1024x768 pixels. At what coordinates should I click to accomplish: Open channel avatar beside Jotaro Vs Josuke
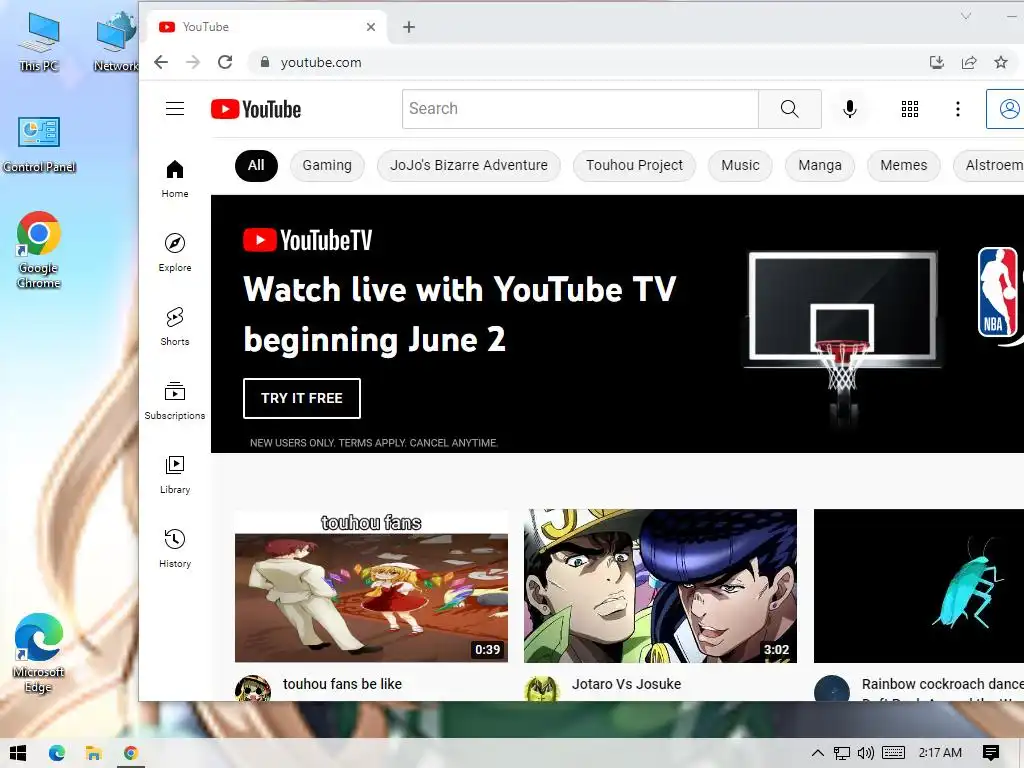tap(542, 689)
